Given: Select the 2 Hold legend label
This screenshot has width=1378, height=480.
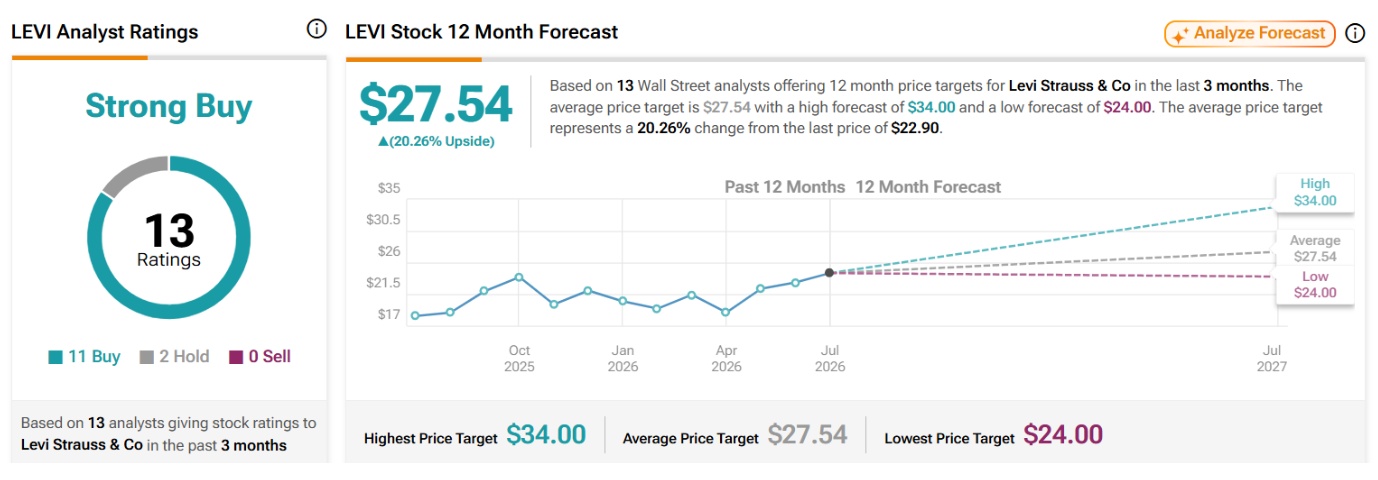Looking at the screenshot, I should [185, 357].
